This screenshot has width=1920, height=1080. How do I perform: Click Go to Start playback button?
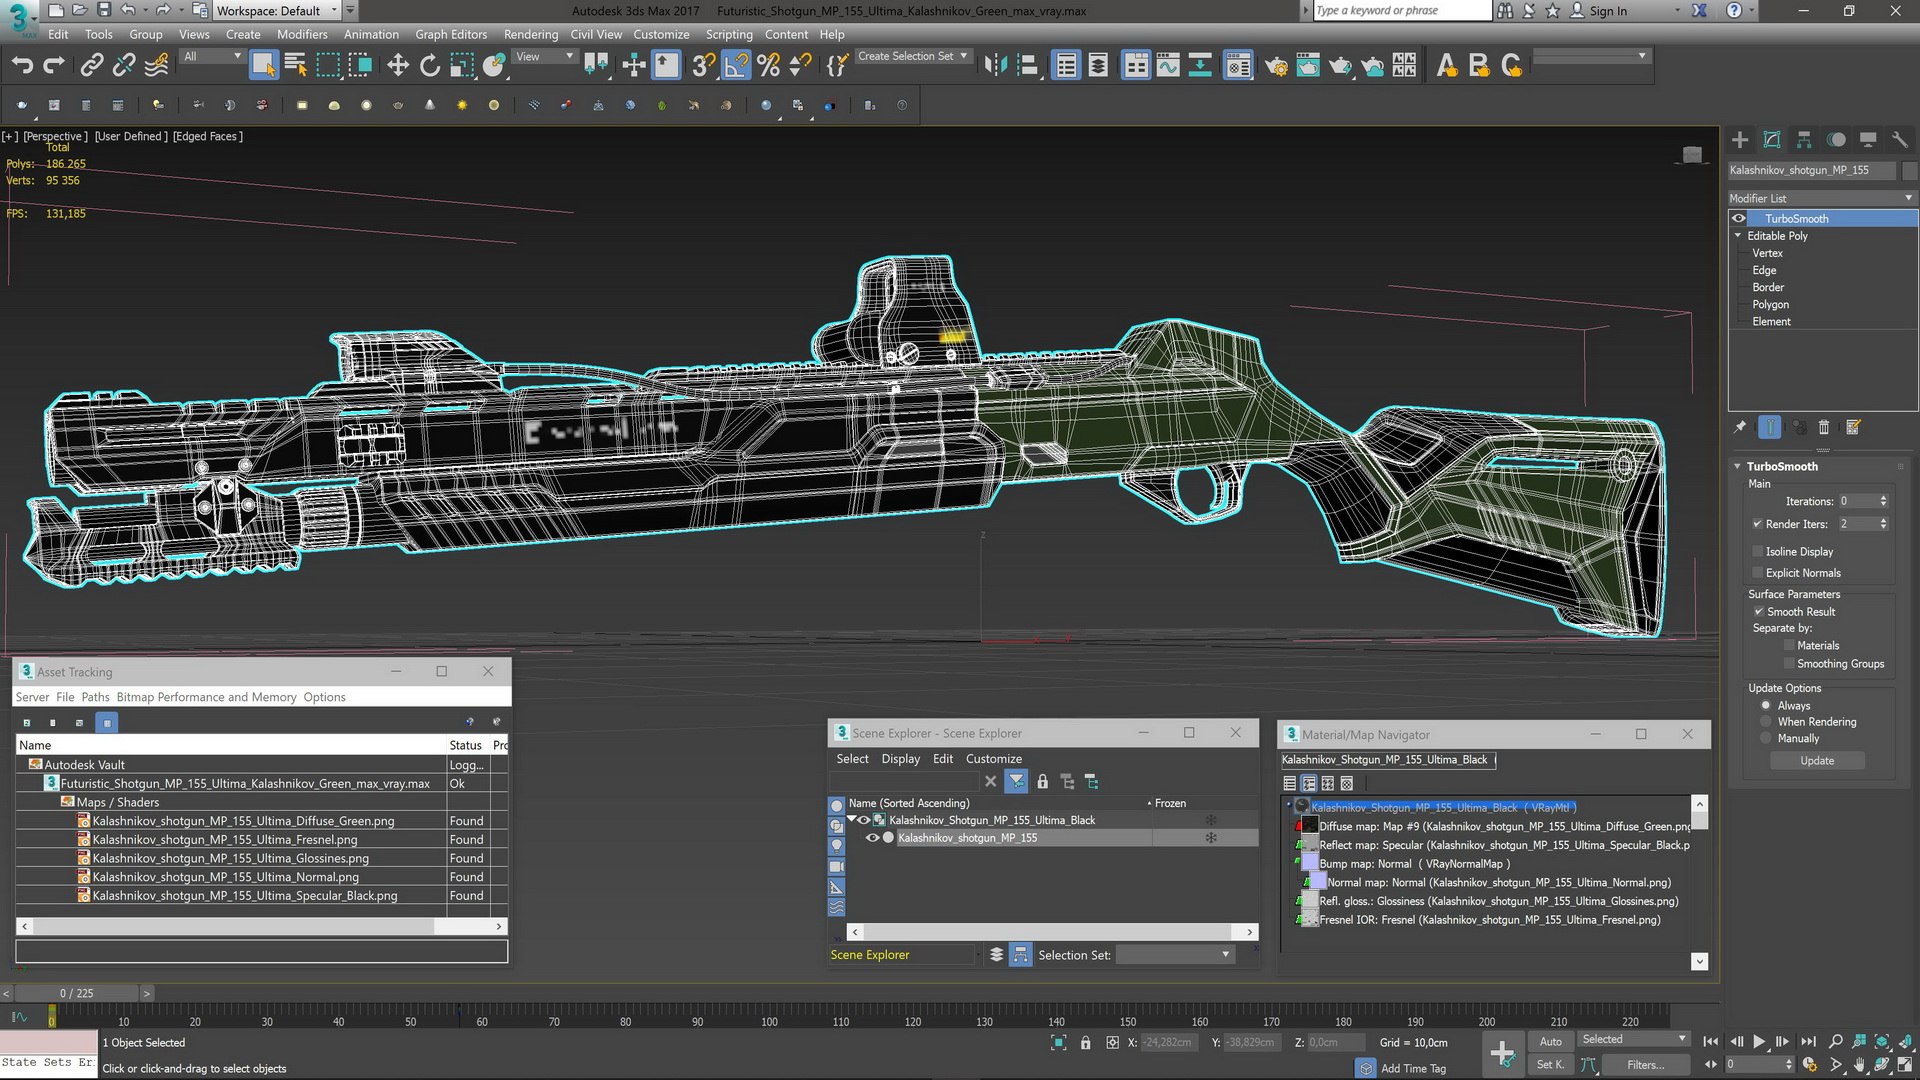point(1711,1042)
